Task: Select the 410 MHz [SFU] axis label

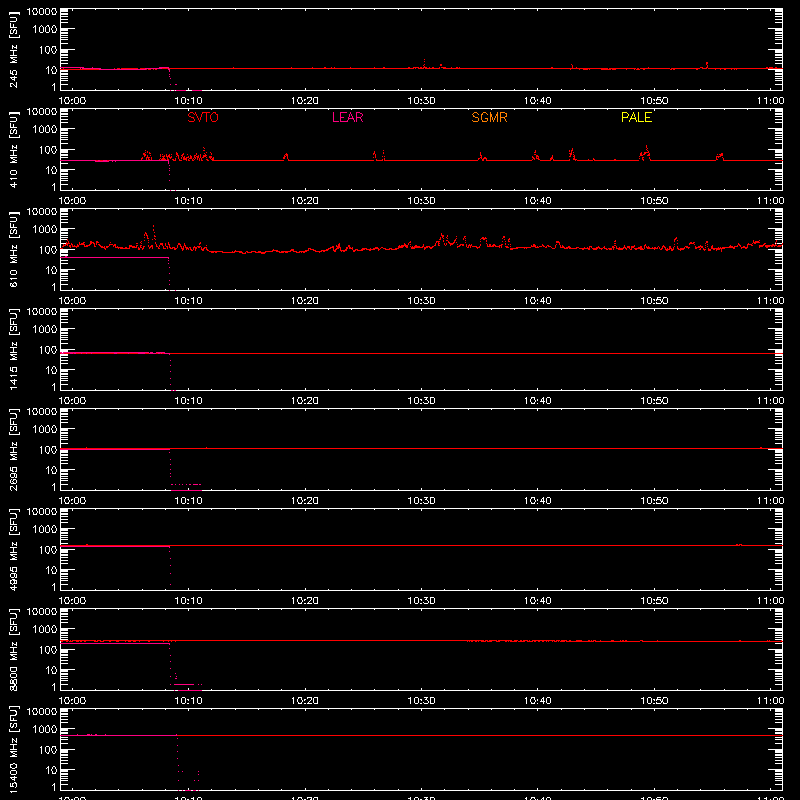Action: tap(13, 149)
